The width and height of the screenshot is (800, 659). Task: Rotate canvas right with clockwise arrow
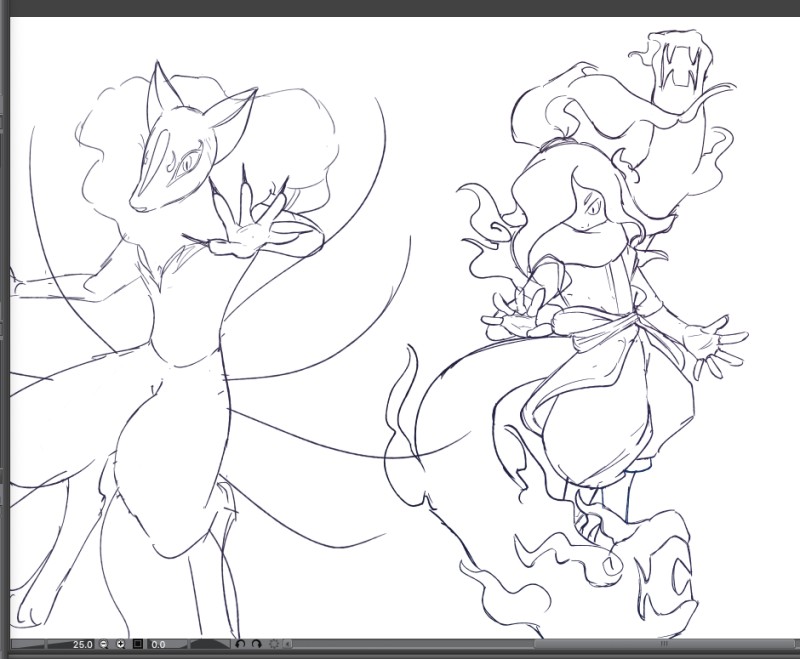(257, 644)
